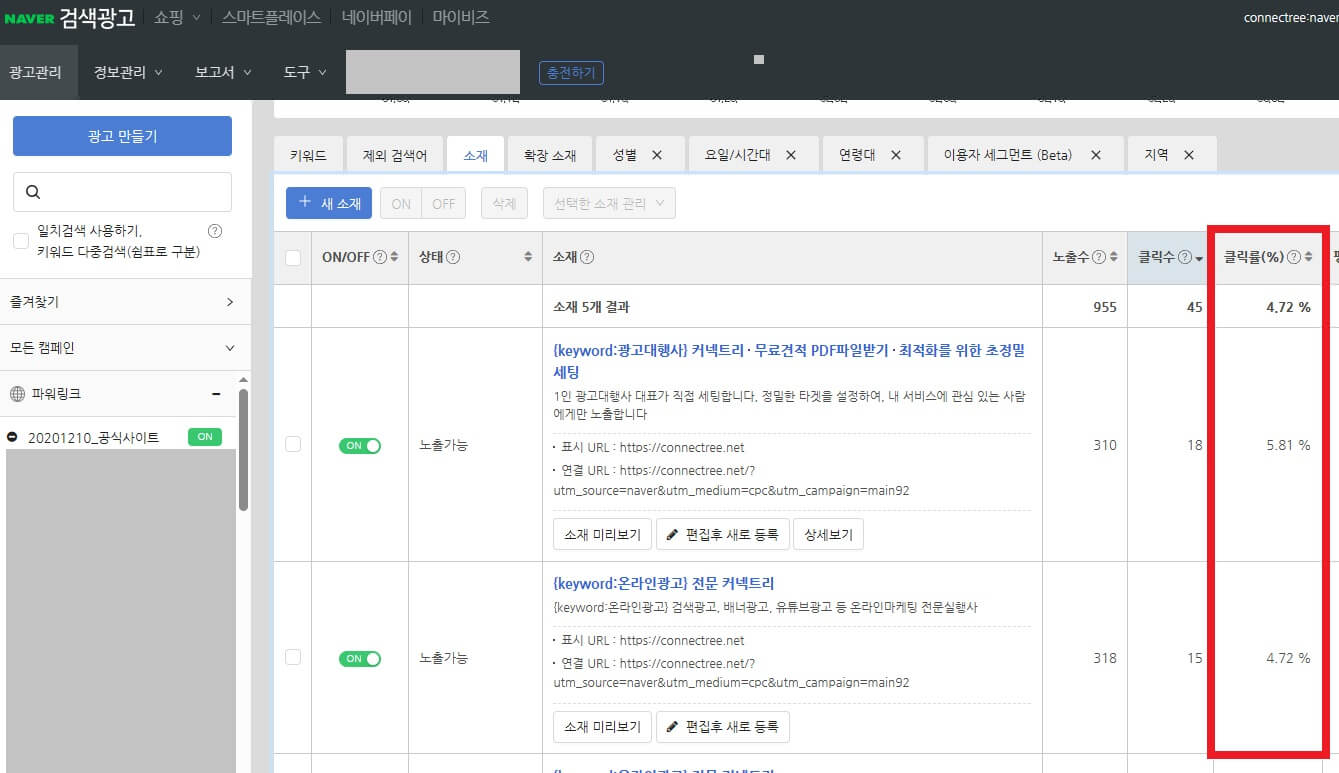
Task: Click the globe icon beside 파워링크
Action: 17,394
